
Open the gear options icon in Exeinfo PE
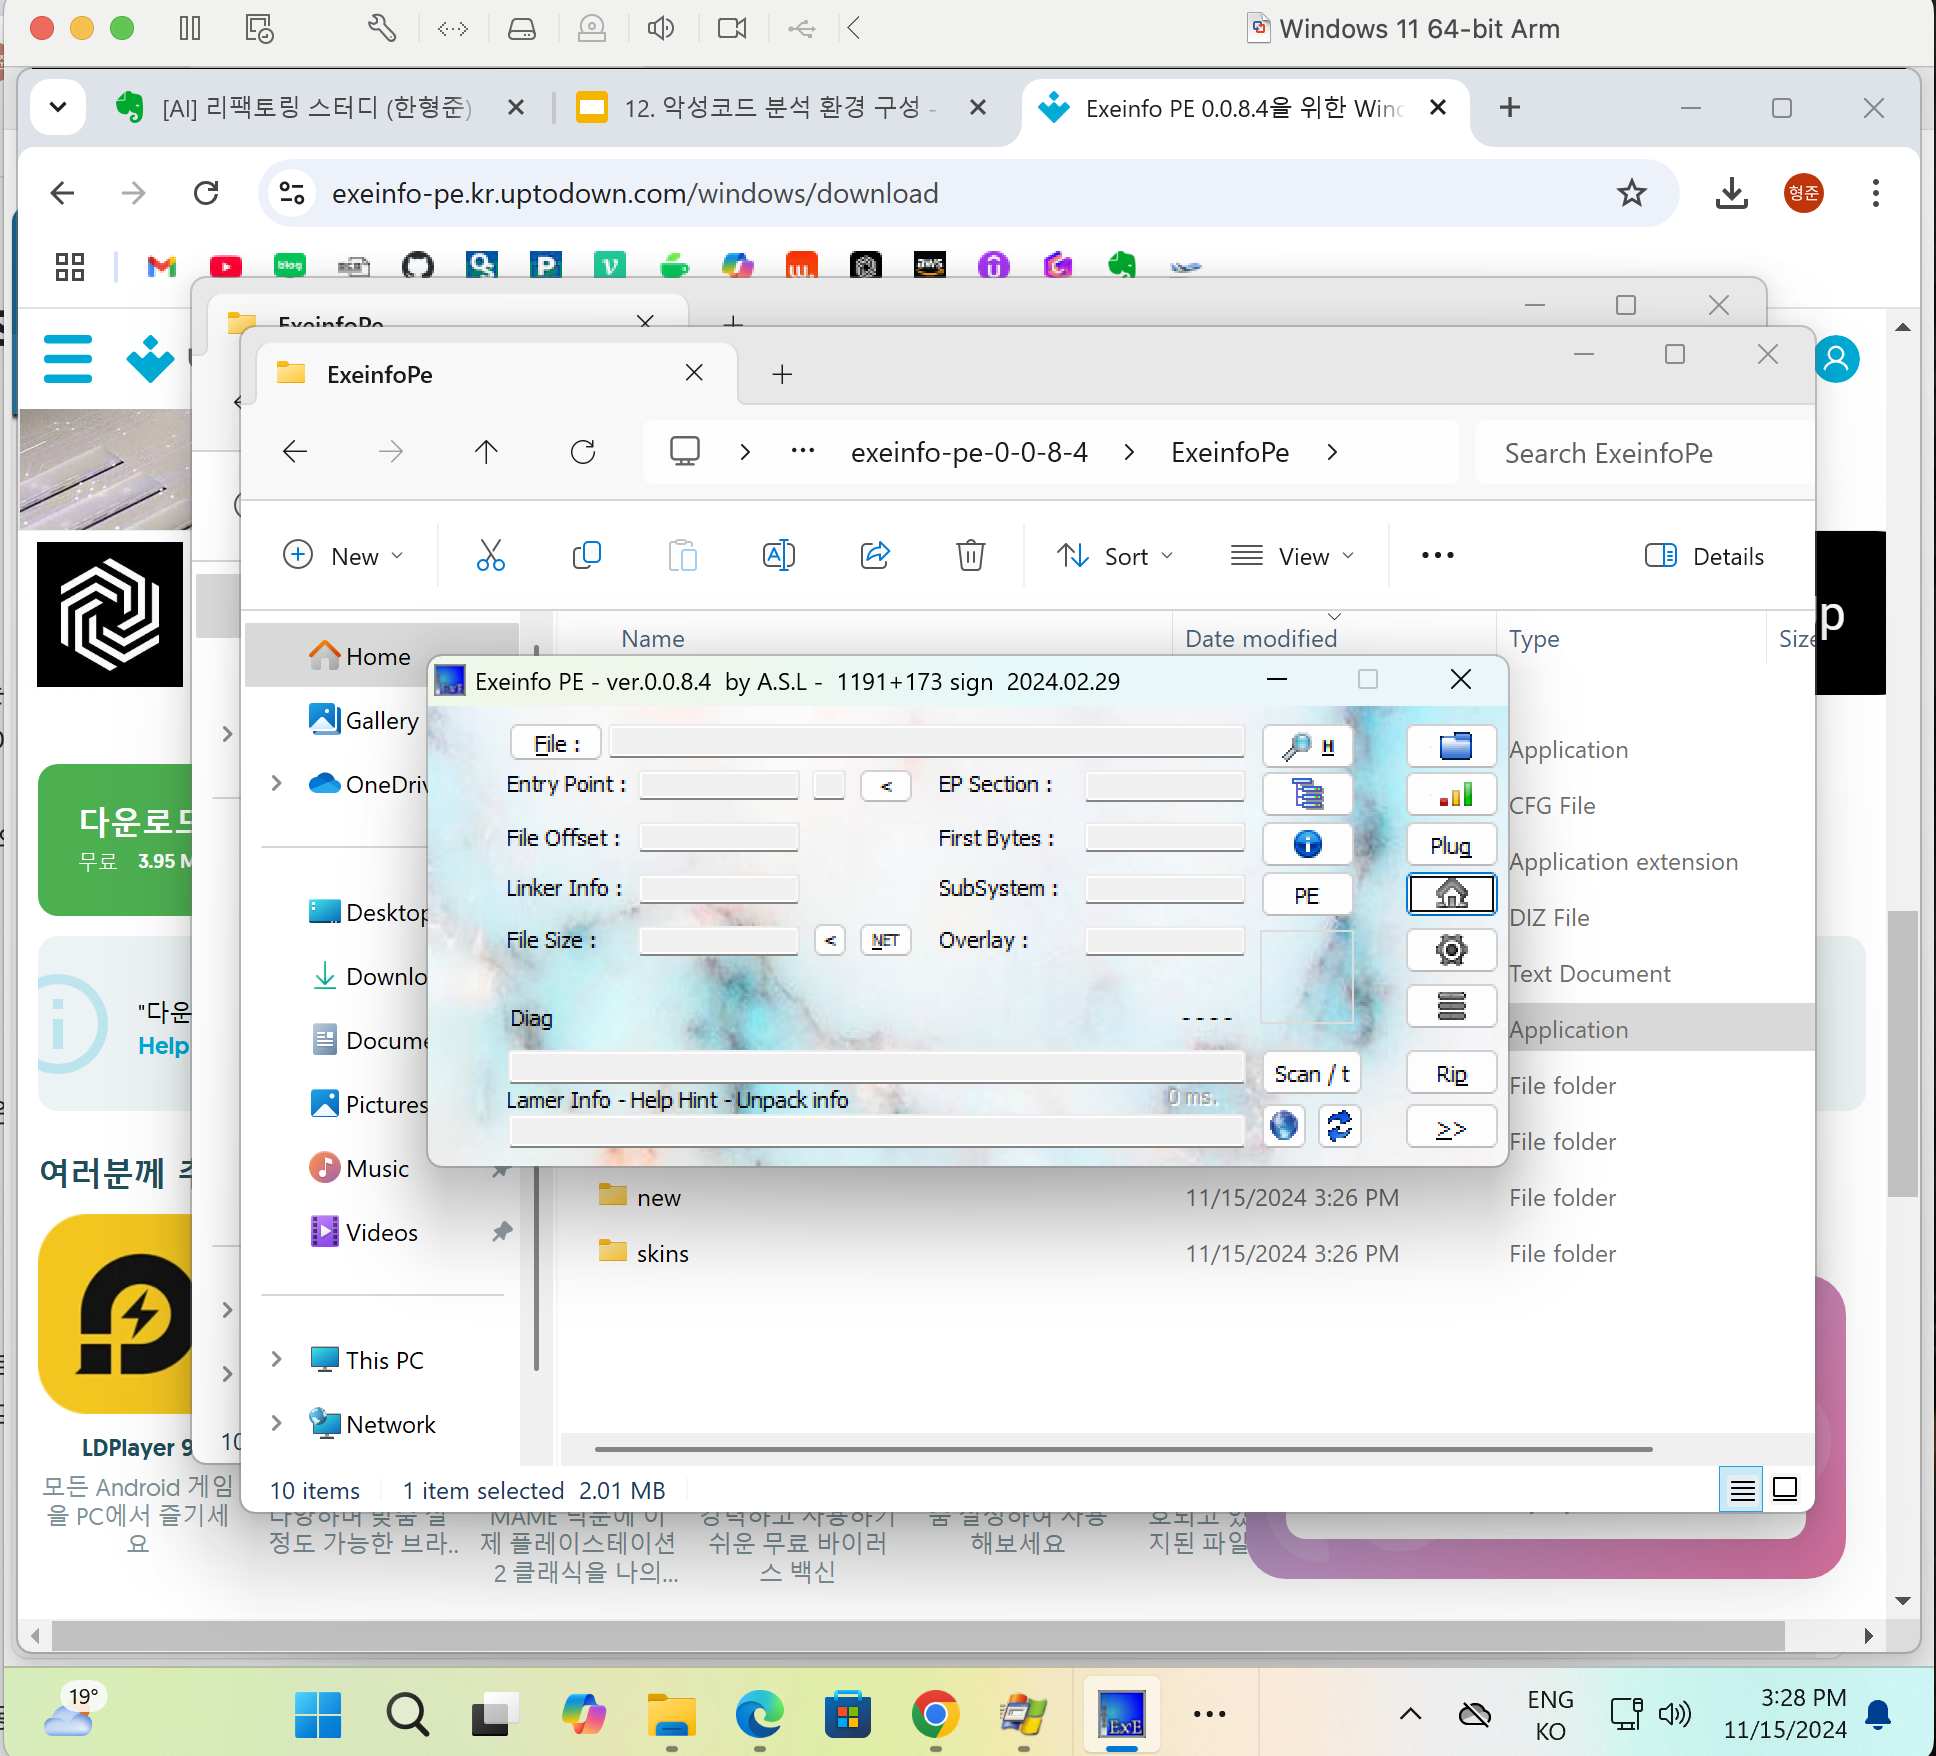point(1452,949)
